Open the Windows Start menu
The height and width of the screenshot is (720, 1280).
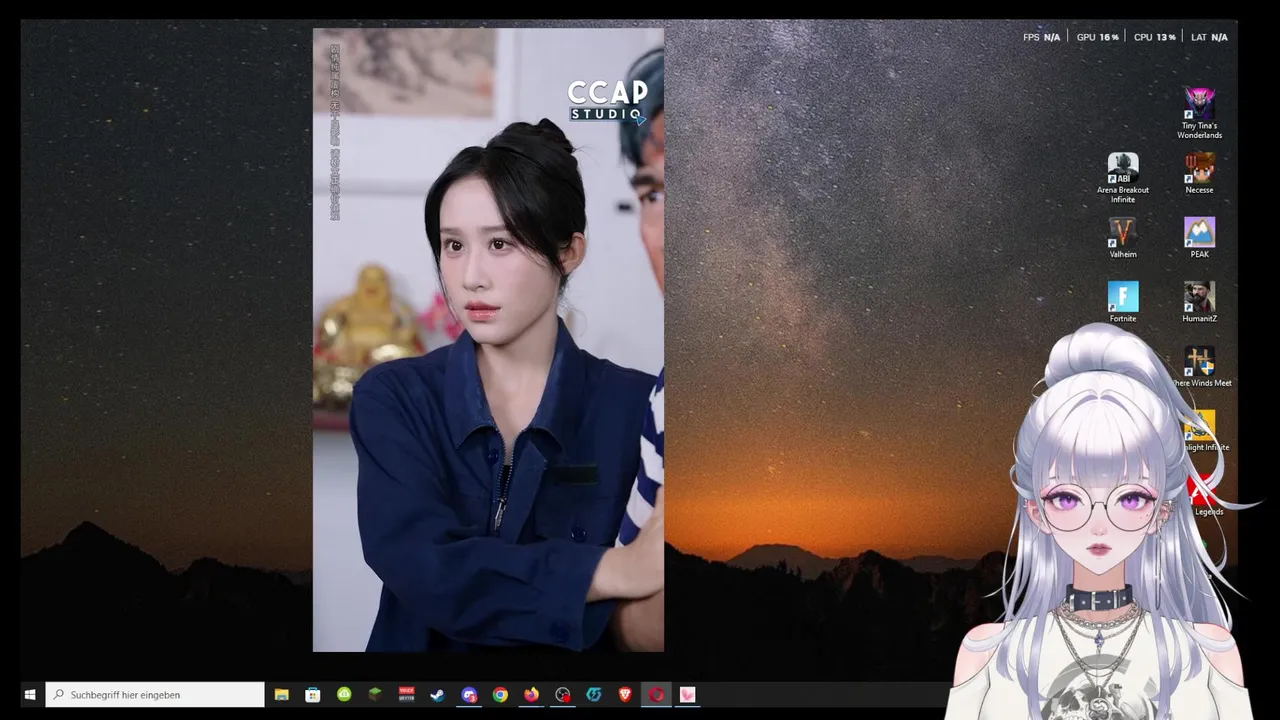click(30, 694)
